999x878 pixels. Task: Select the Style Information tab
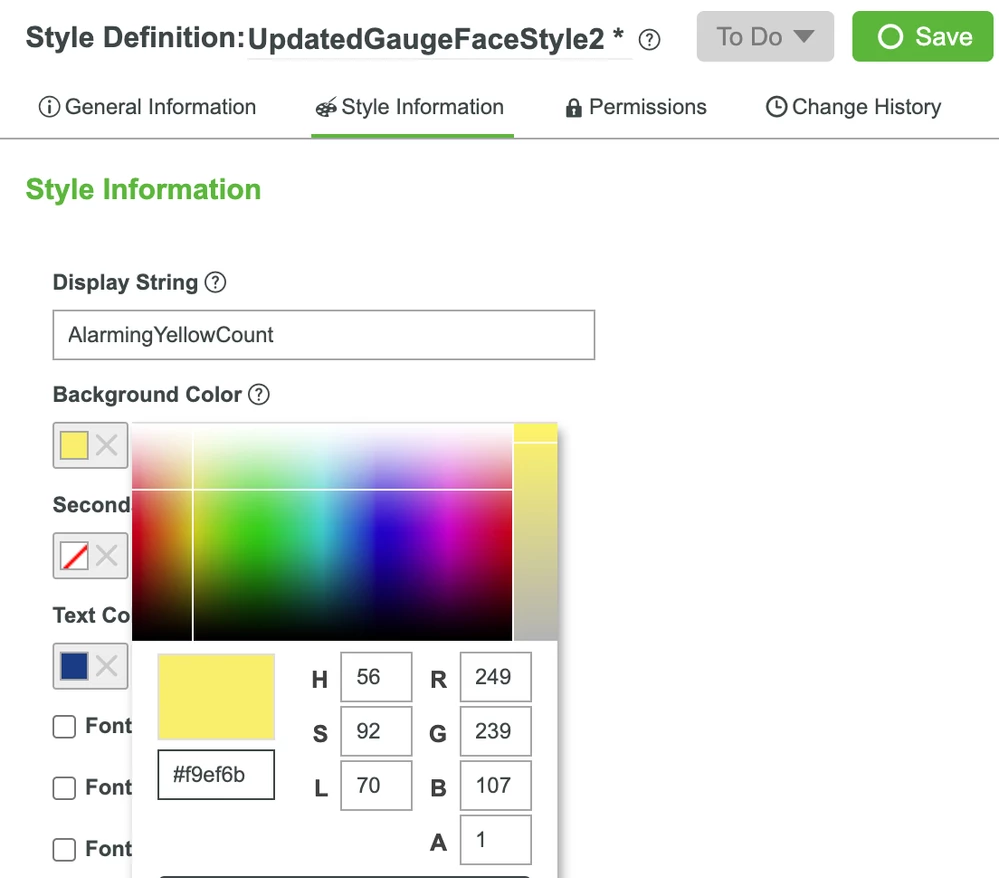click(410, 107)
